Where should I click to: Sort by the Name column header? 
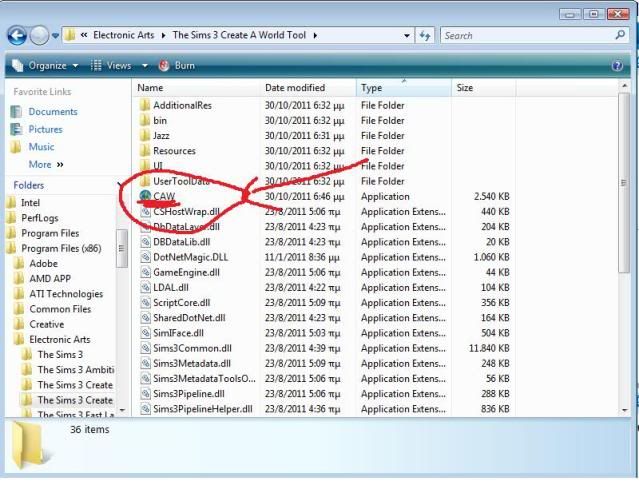coord(150,88)
